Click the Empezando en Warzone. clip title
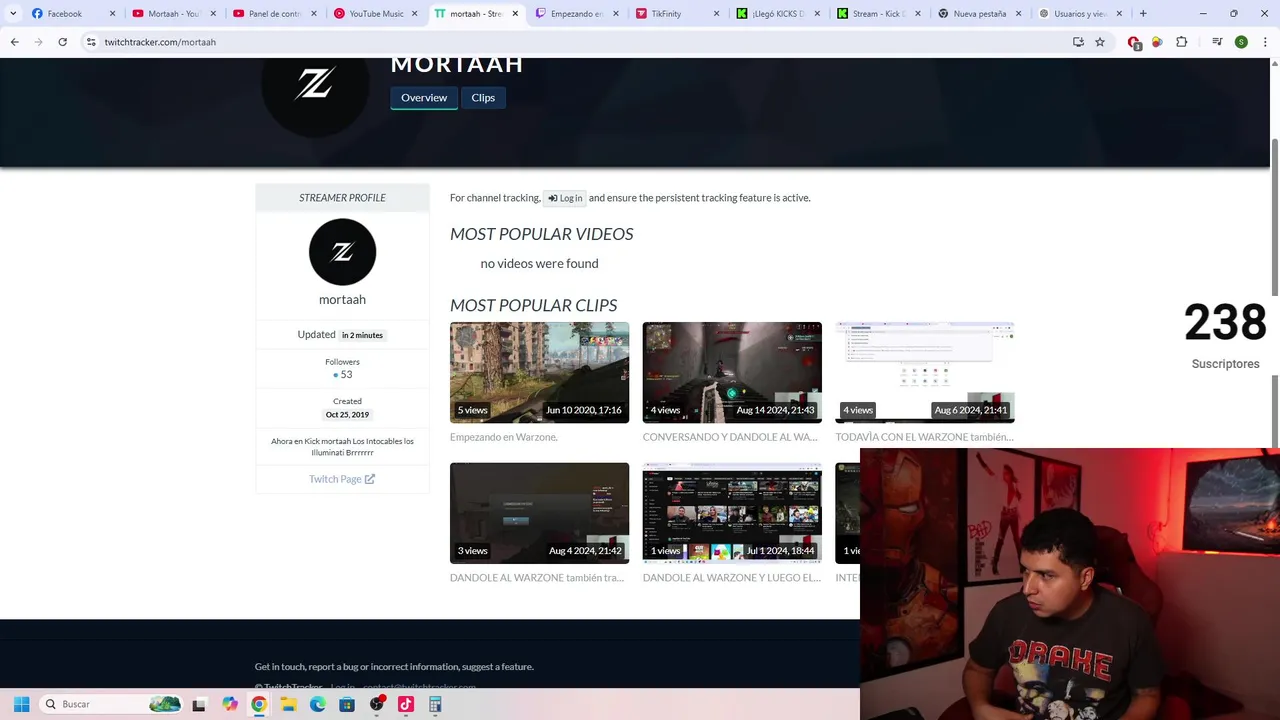The image size is (1280, 720). (504, 437)
